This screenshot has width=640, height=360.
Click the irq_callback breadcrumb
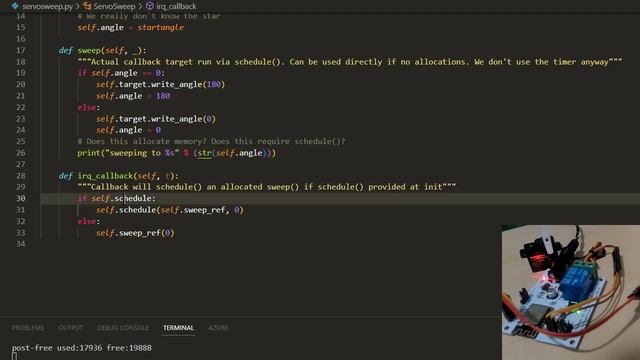point(176,7)
